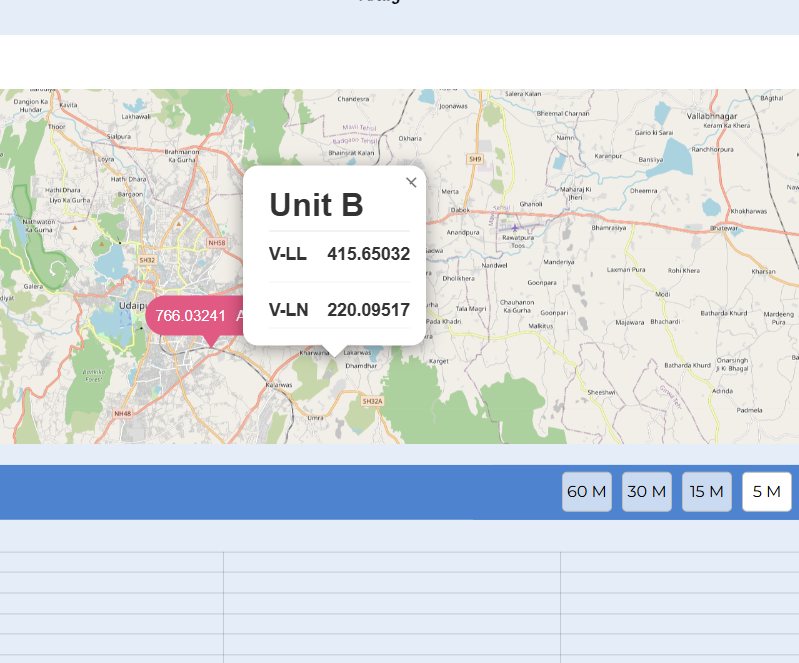Screen dimensions: 799x663
Task: Click the SH32 road shield near Udaipur
Action: [147, 260]
